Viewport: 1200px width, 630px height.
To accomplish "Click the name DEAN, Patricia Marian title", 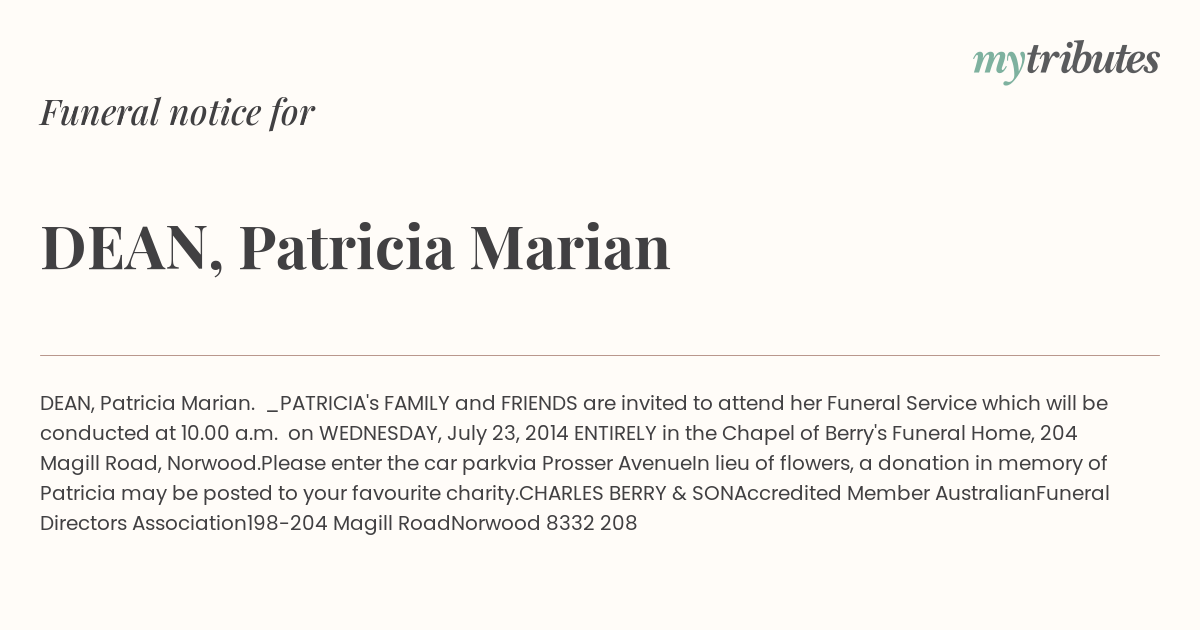I will click(x=355, y=247).
